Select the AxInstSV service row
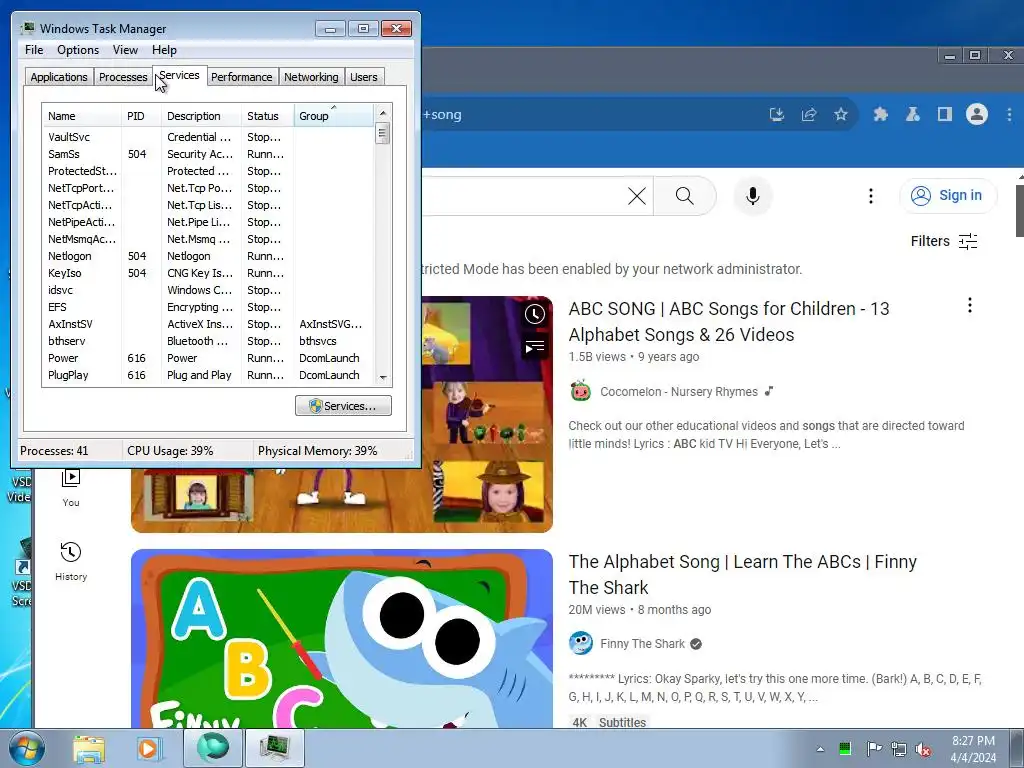Screen dimensions: 1024x768 click(x=208, y=324)
